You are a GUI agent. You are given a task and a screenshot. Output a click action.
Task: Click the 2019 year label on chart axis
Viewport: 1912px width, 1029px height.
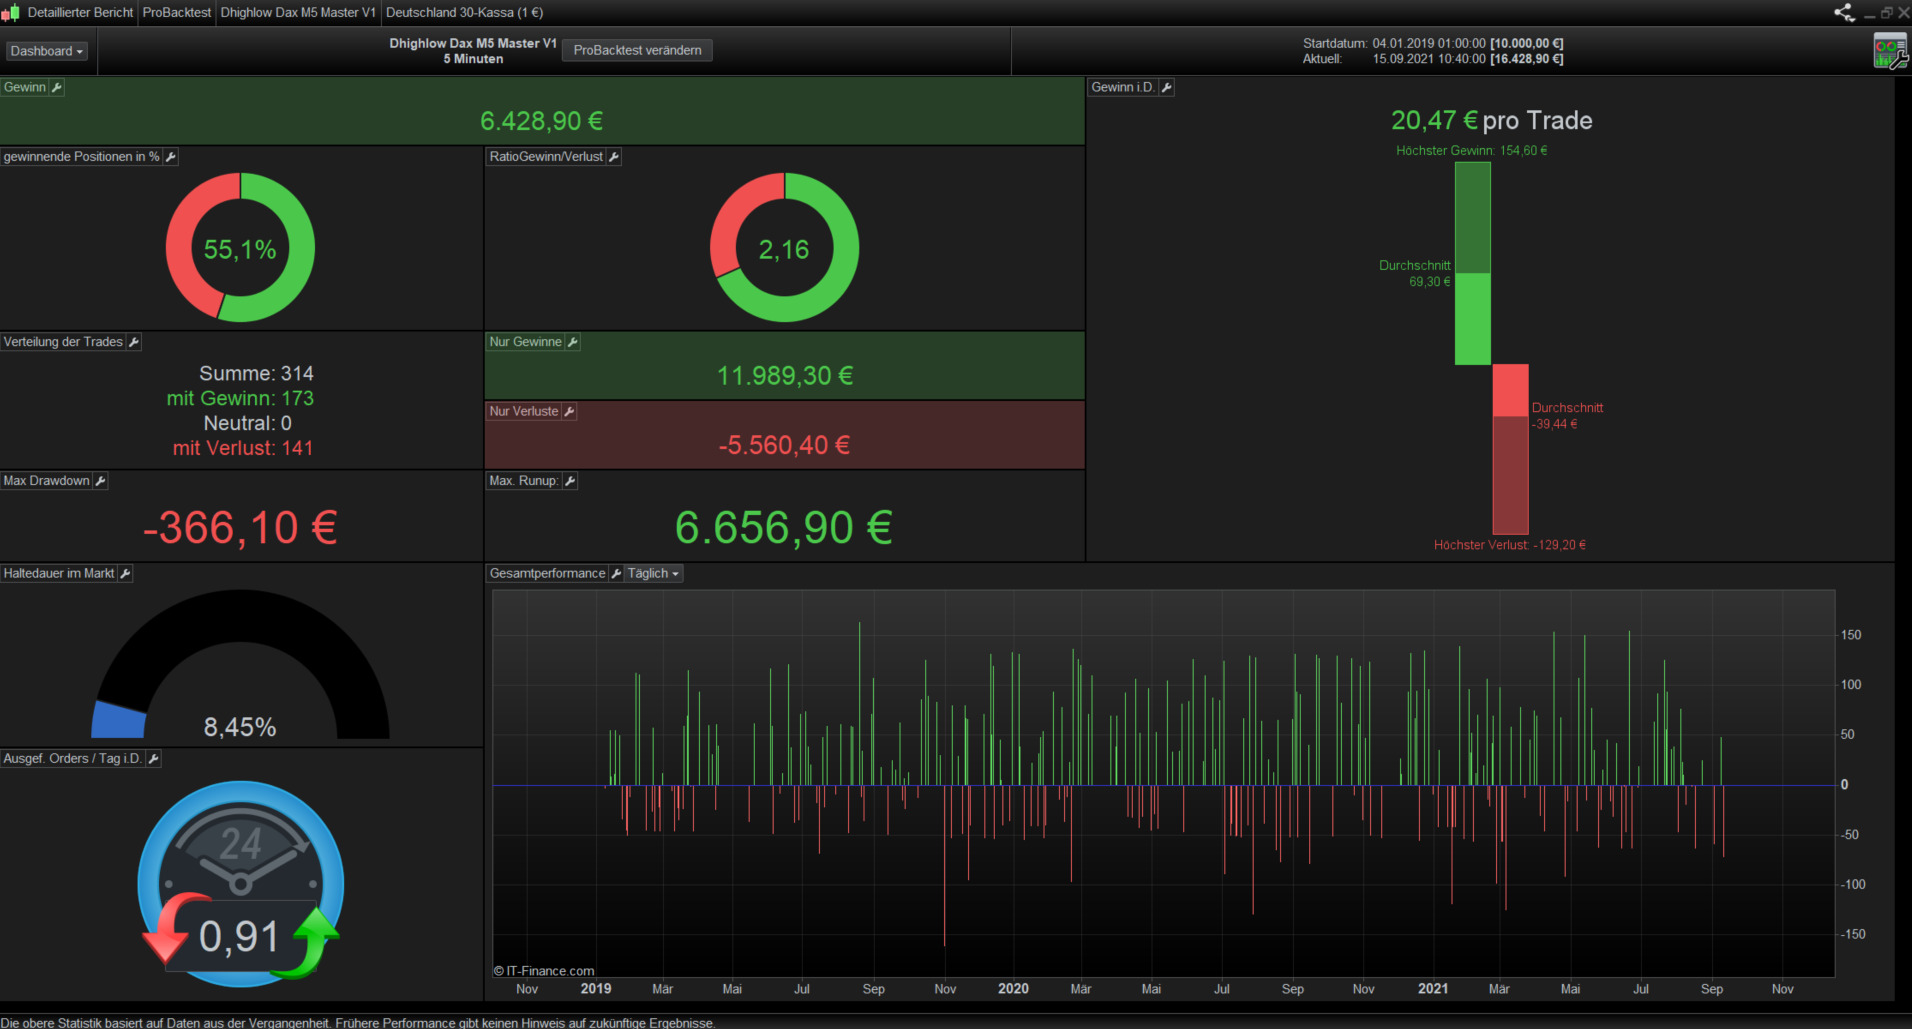click(x=596, y=989)
